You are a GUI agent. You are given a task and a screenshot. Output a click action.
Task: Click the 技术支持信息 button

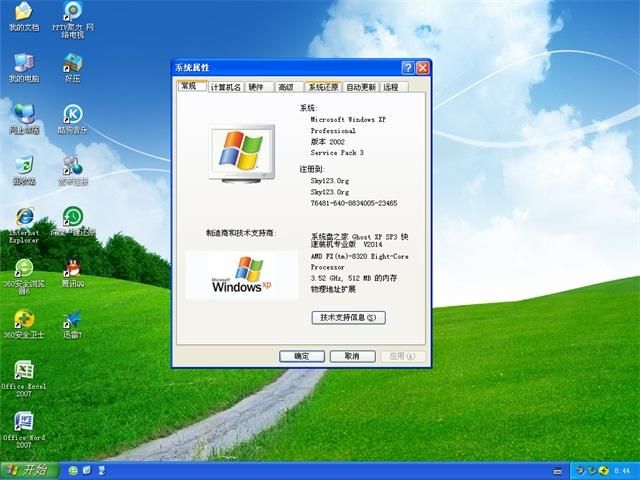point(348,318)
